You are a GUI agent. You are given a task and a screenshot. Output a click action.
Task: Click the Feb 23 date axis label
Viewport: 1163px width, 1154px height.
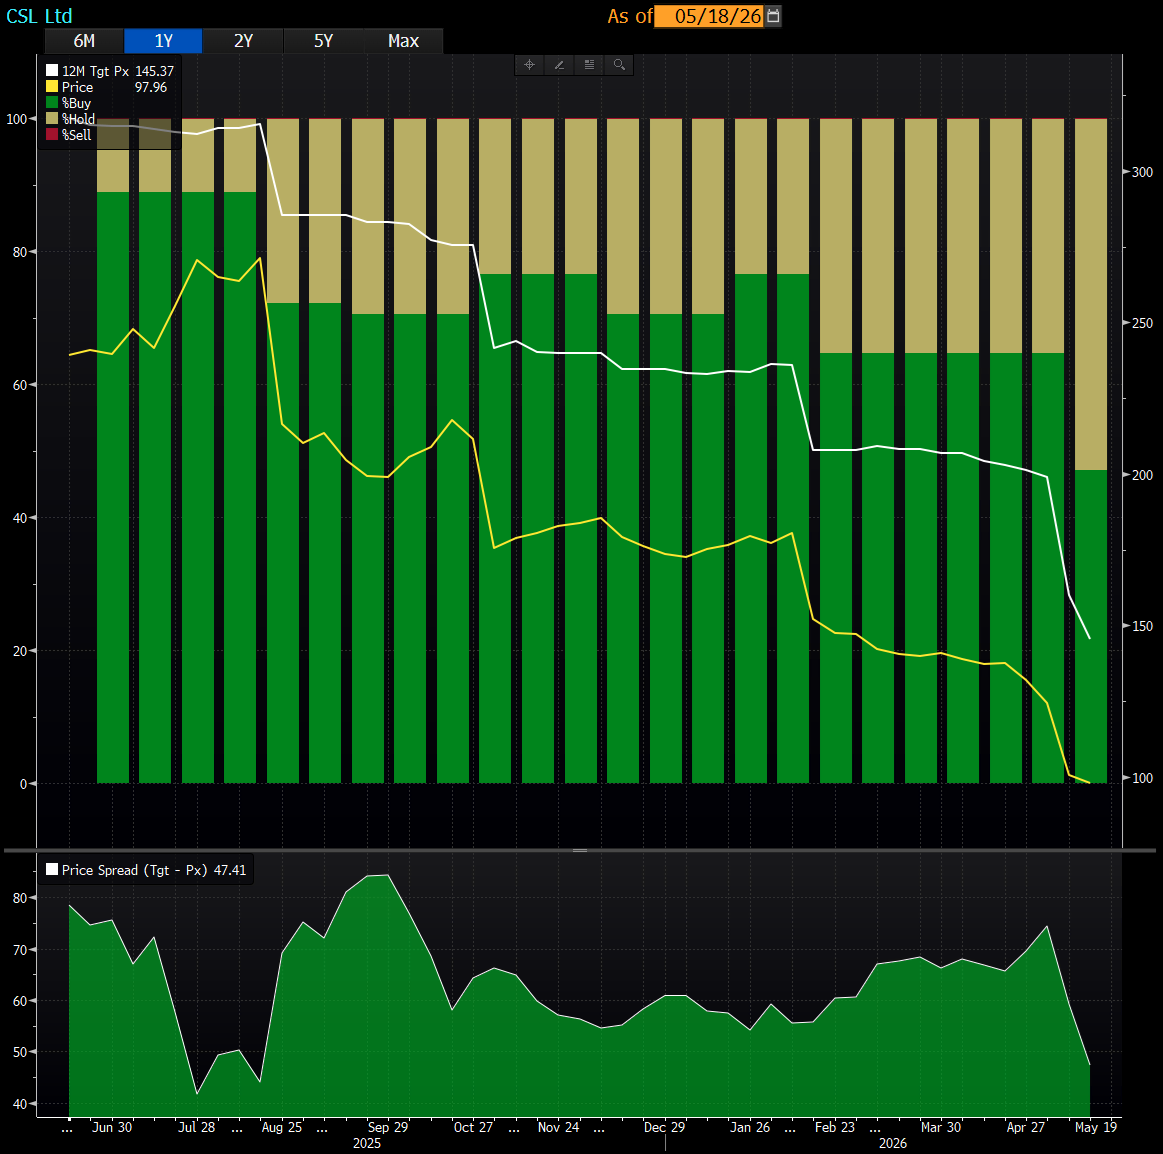pos(835,1127)
